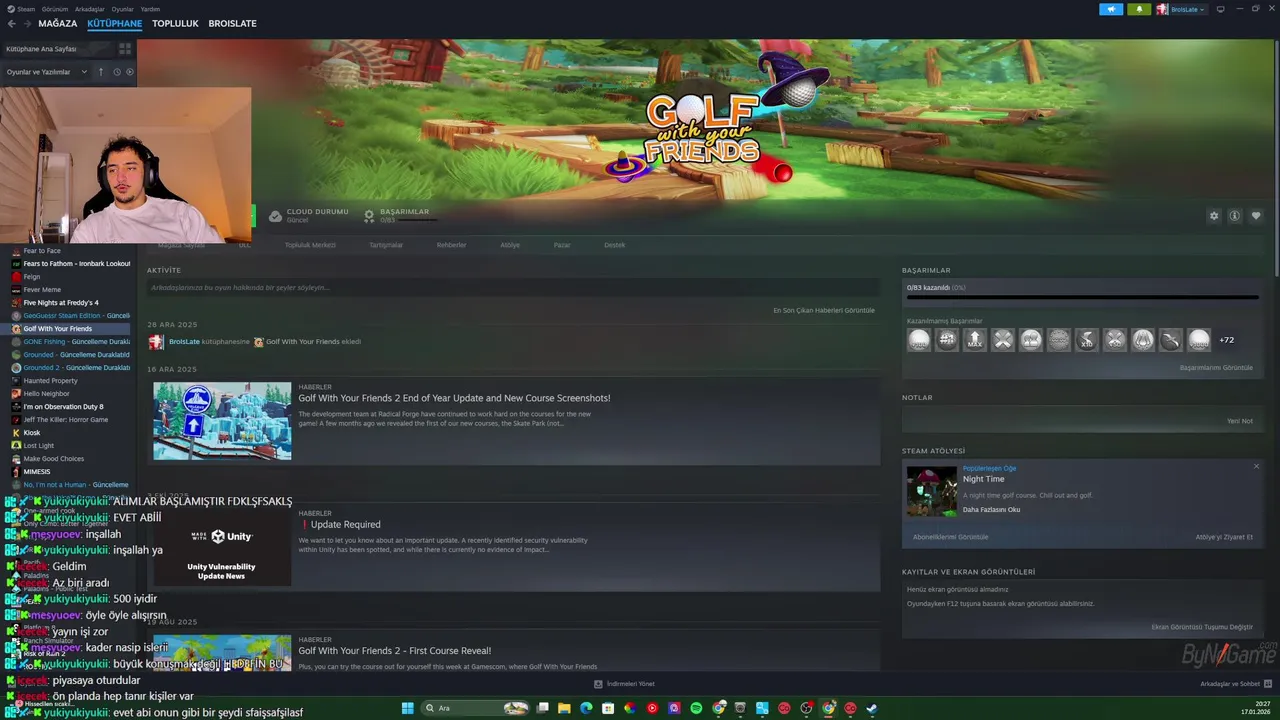Open the End of Year Update news thumbnail
This screenshot has width=1280, height=720.
(222, 421)
